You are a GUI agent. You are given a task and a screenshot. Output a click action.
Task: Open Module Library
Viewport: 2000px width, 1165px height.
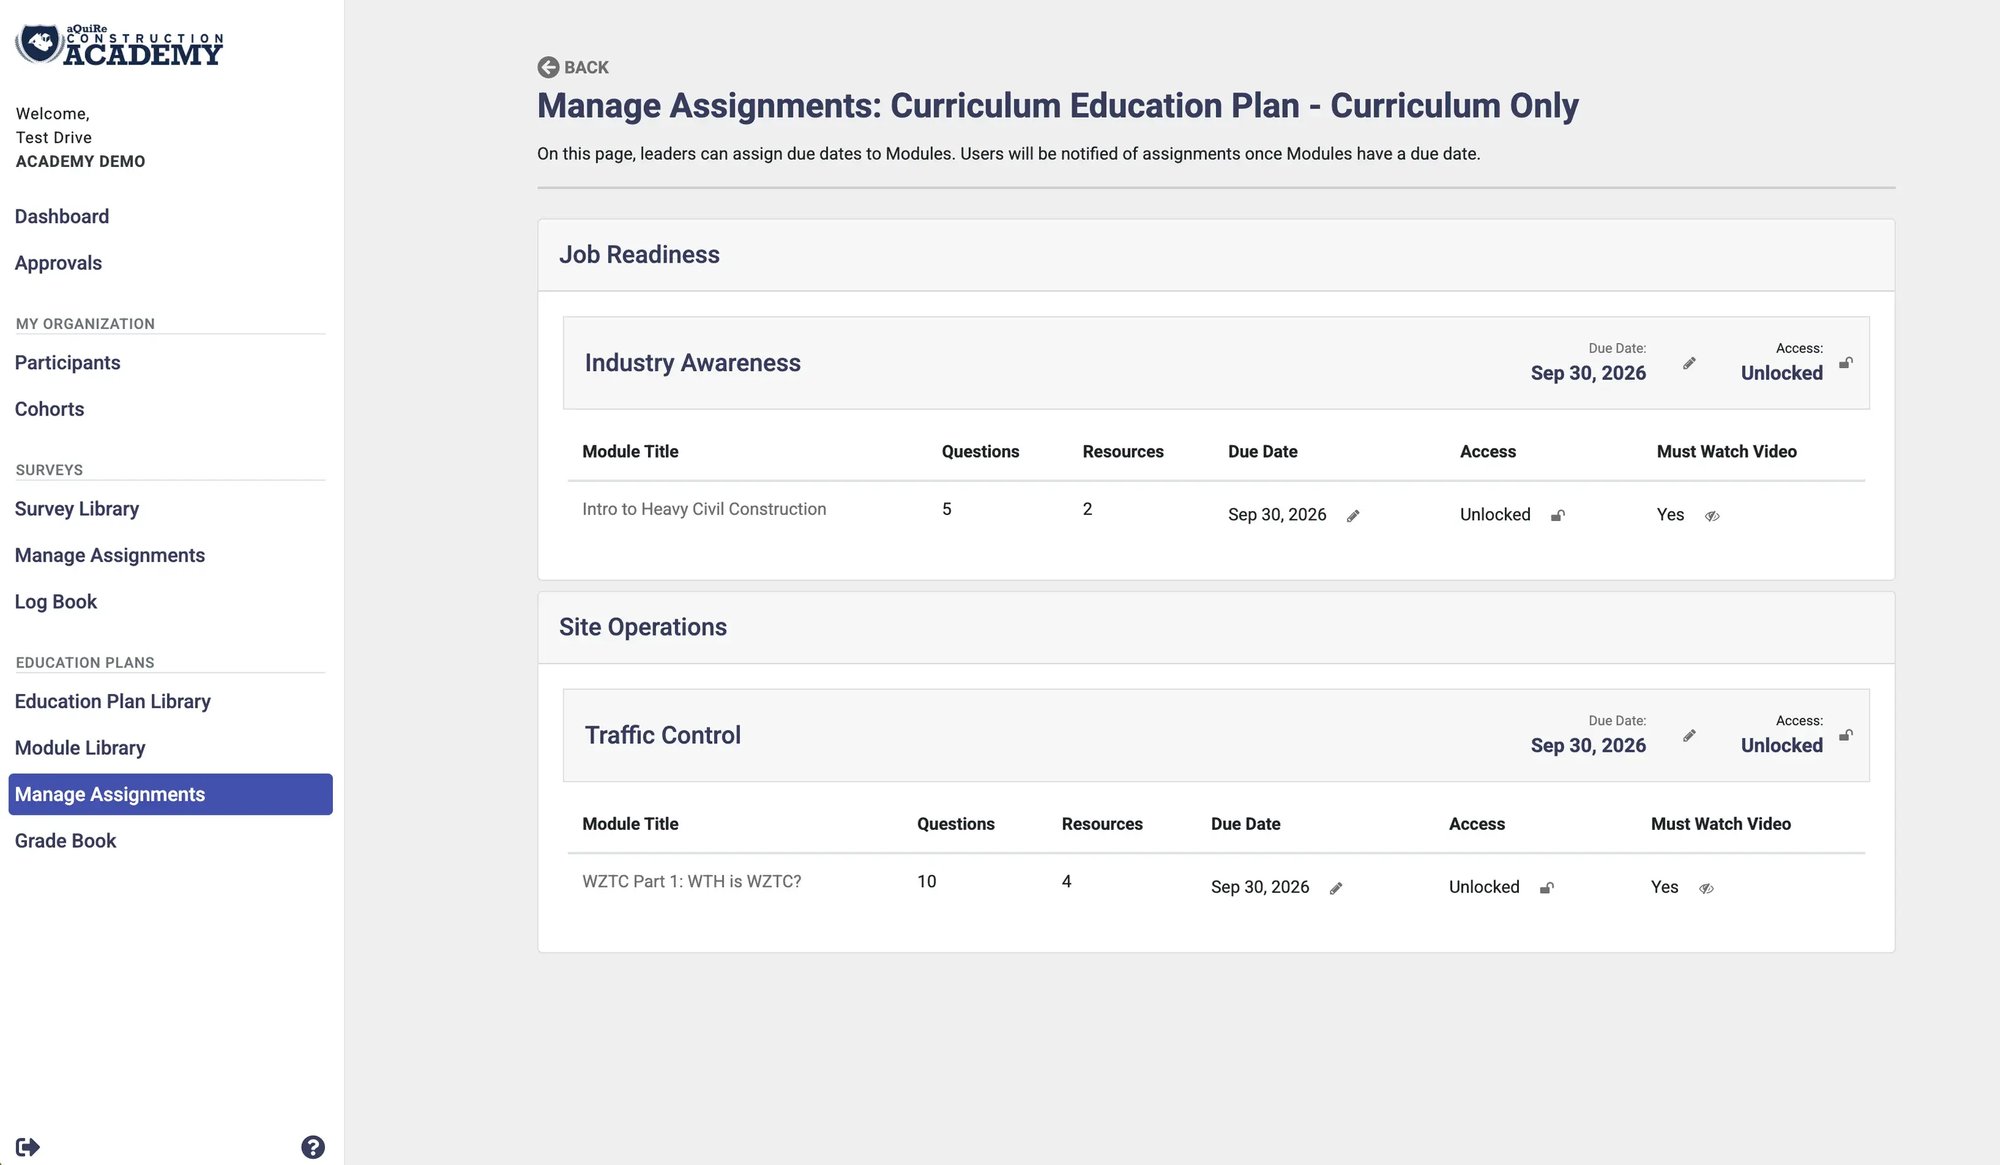coord(80,748)
